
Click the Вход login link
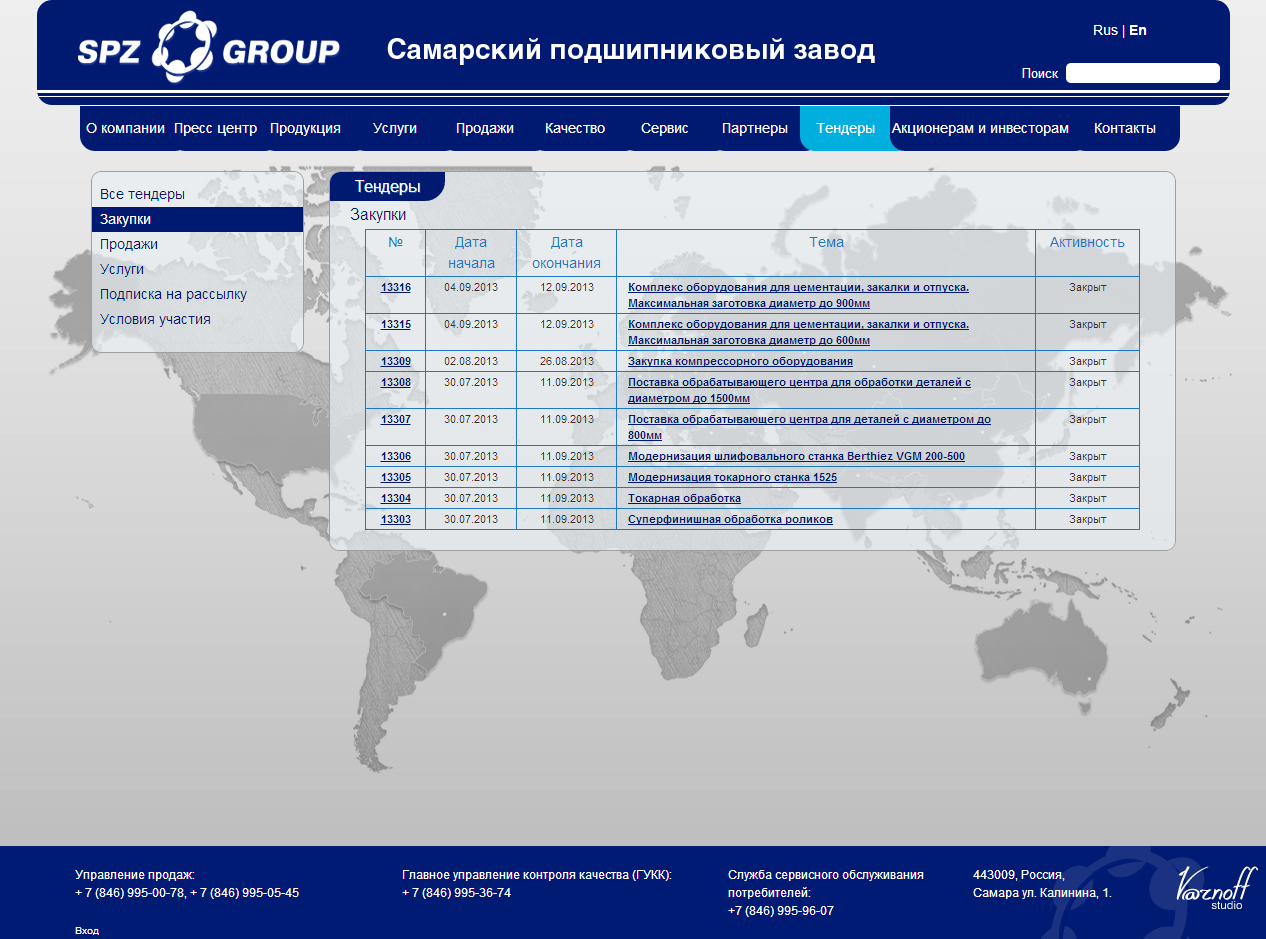[87, 930]
